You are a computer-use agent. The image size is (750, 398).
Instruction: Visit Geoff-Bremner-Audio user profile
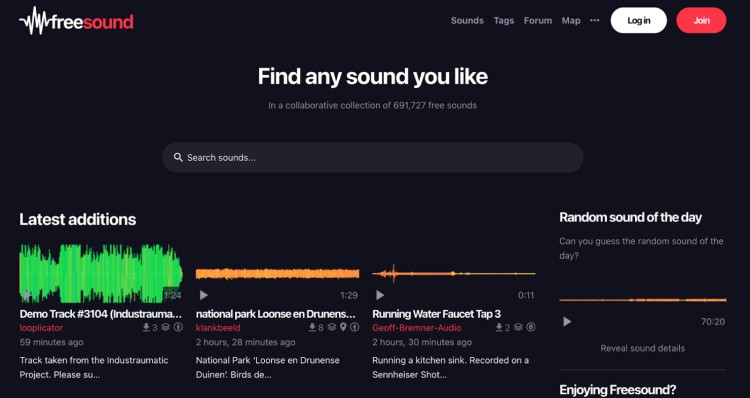417,328
